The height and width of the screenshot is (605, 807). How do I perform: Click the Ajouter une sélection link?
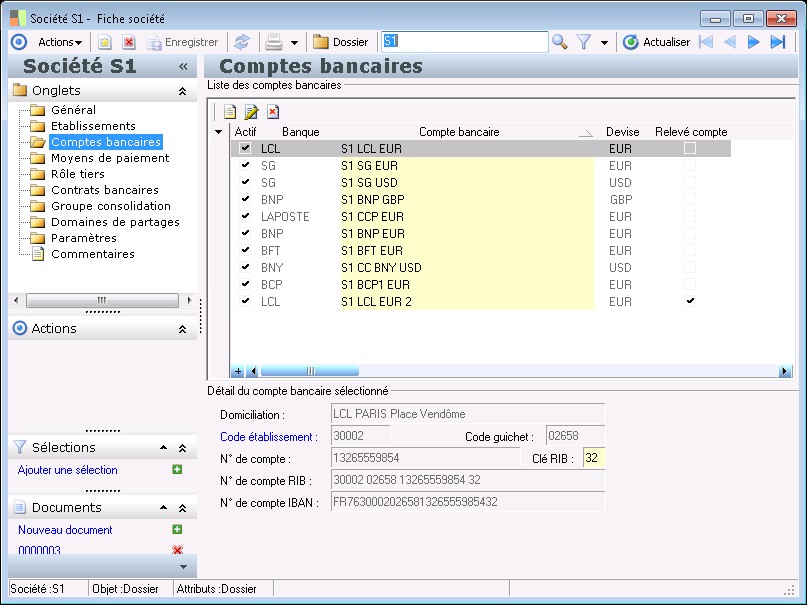68,470
